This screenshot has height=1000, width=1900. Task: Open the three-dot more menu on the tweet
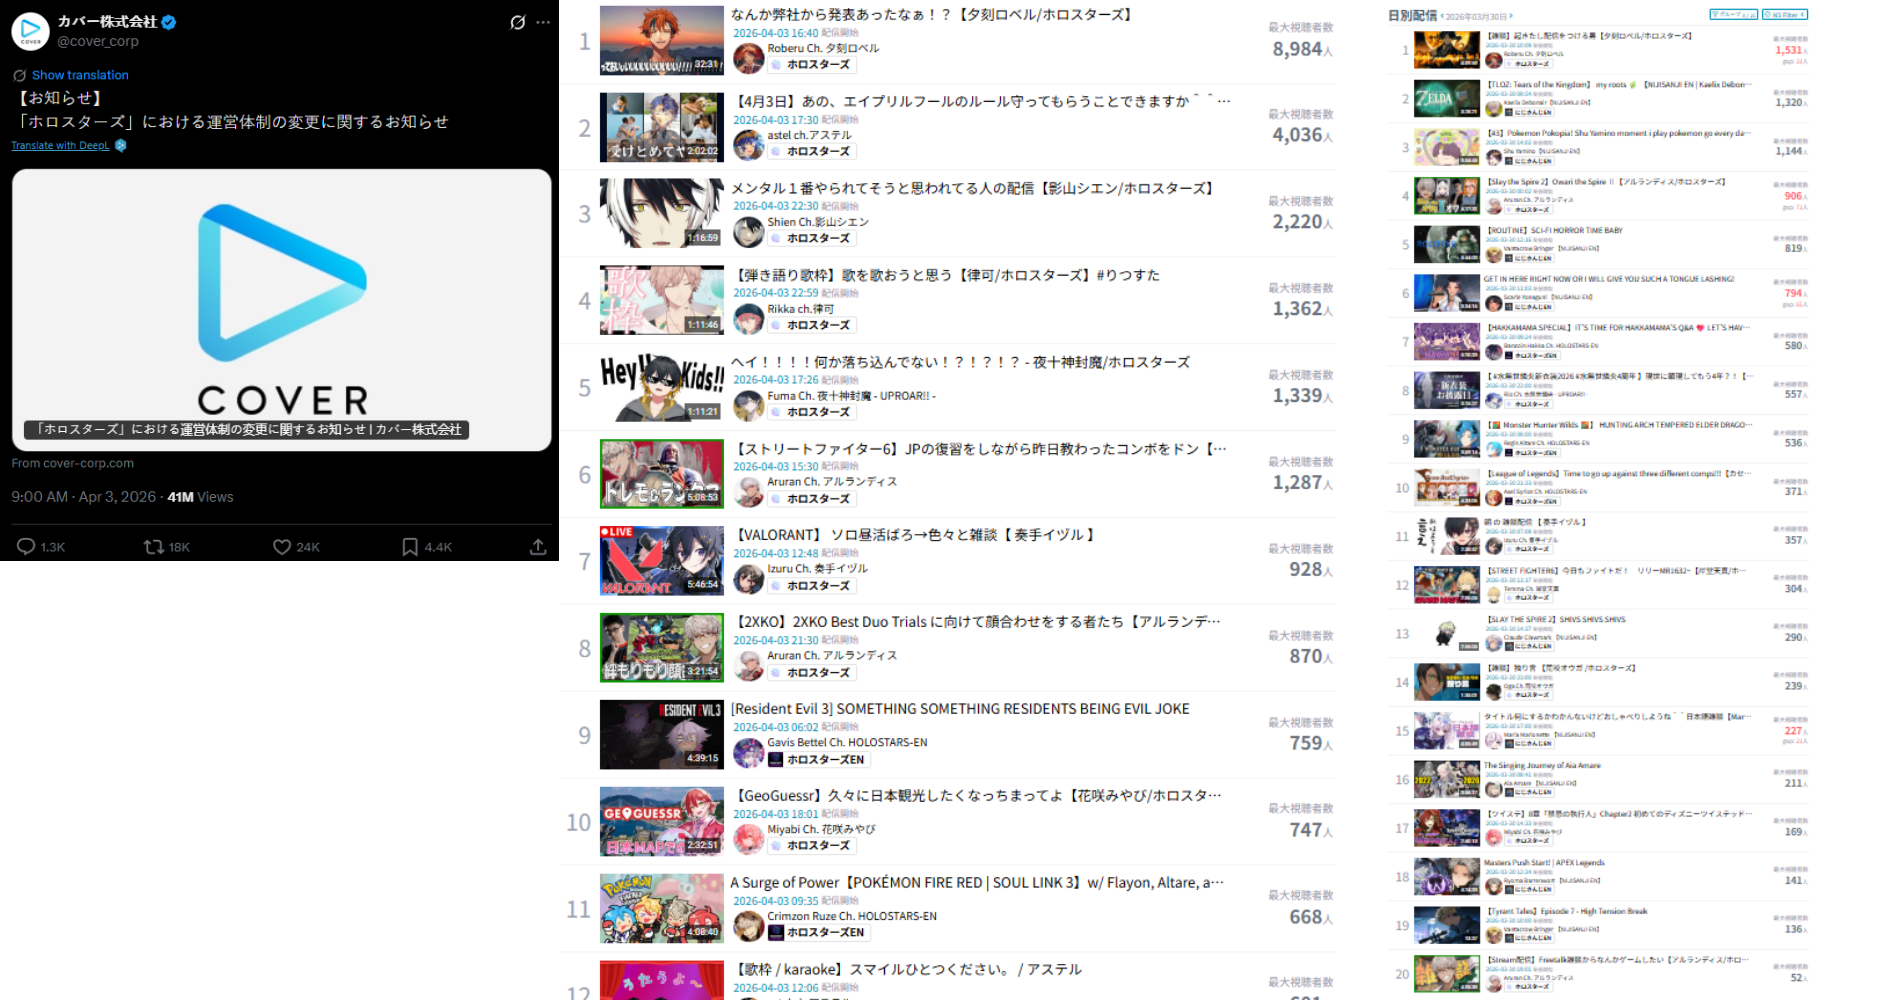click(x=543, y=22)
